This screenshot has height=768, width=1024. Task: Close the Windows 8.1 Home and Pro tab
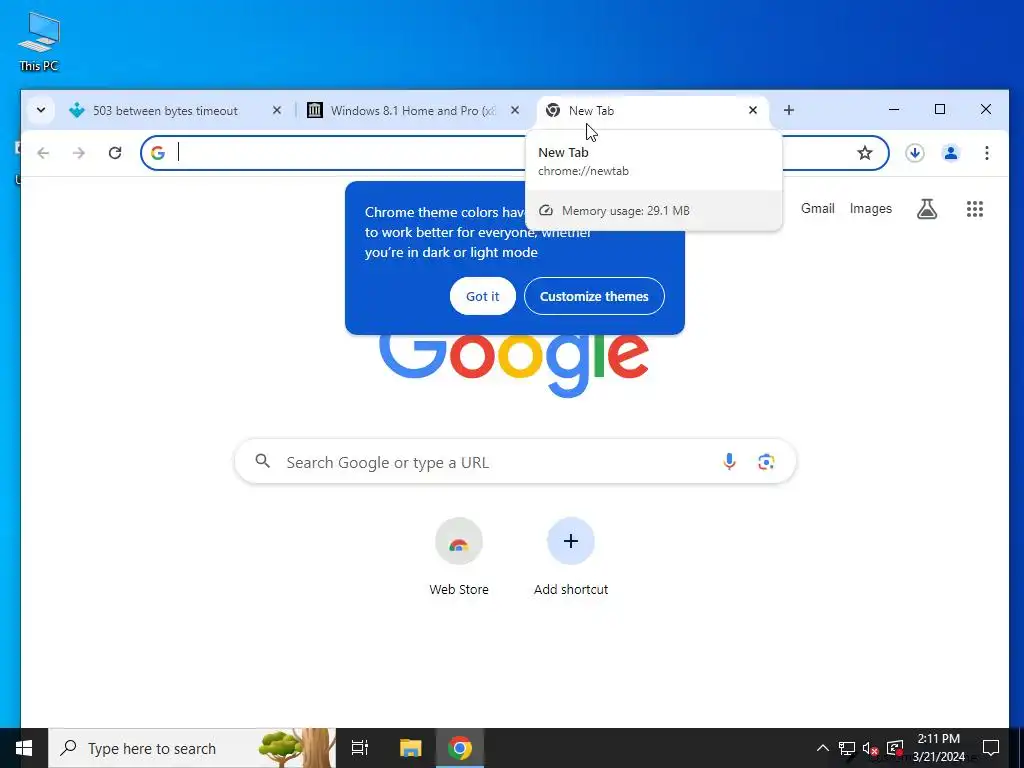click(x=515, y=110)
